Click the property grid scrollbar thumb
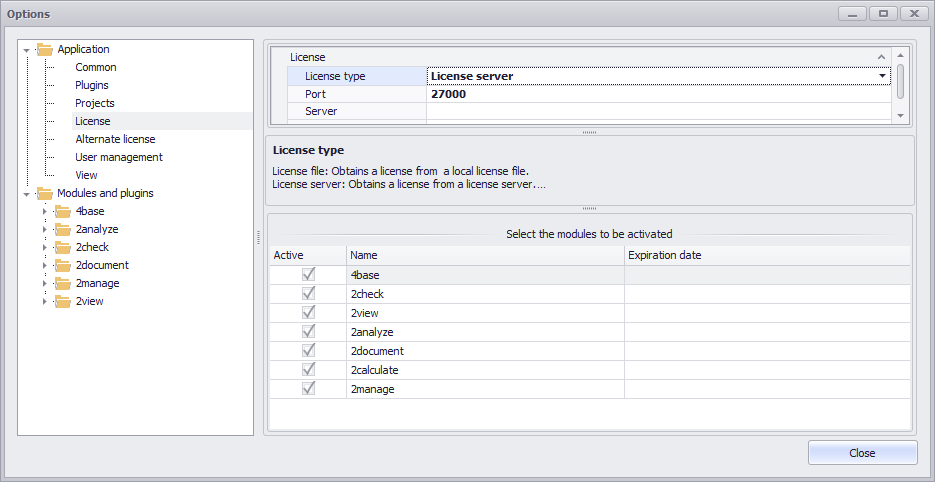This screenshot has width=935, height=482. (x=900, y=81)
